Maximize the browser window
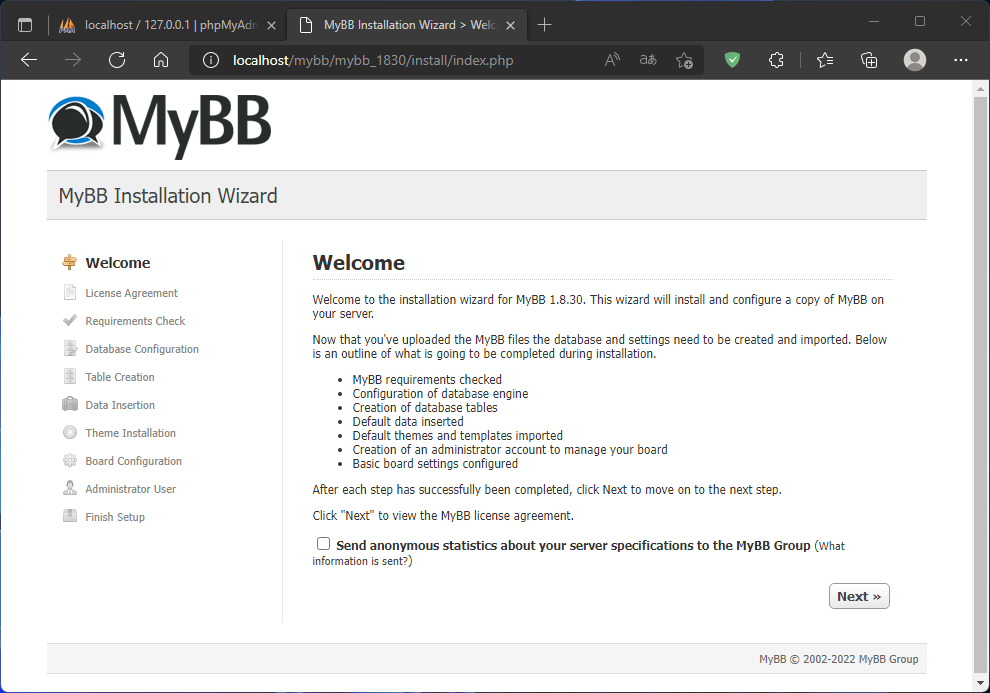Image resolution: width=990 pixels, height=693 pixels. [920, 21]
